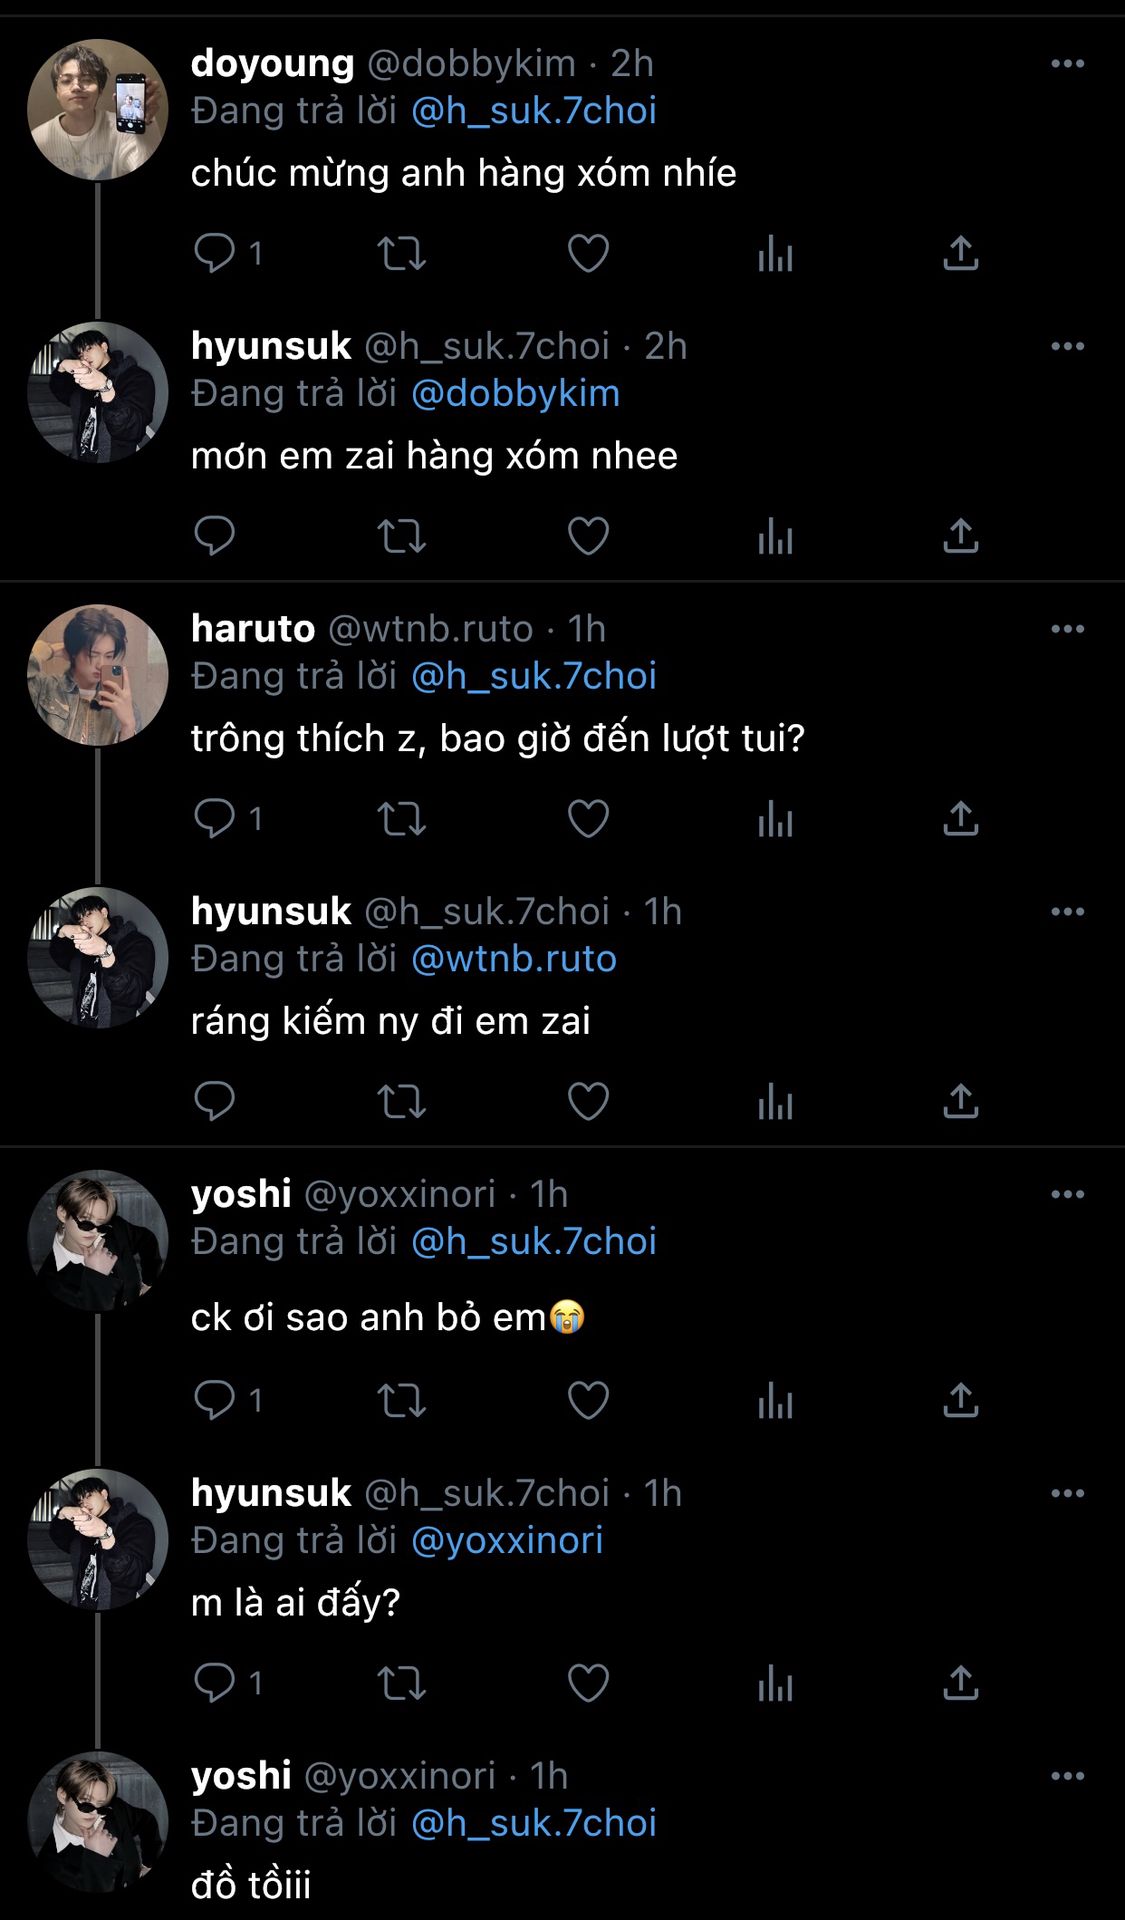Open doyoung's profile picture
Viewport: 1125px width, 1920px height.
(x=97, y=110)
